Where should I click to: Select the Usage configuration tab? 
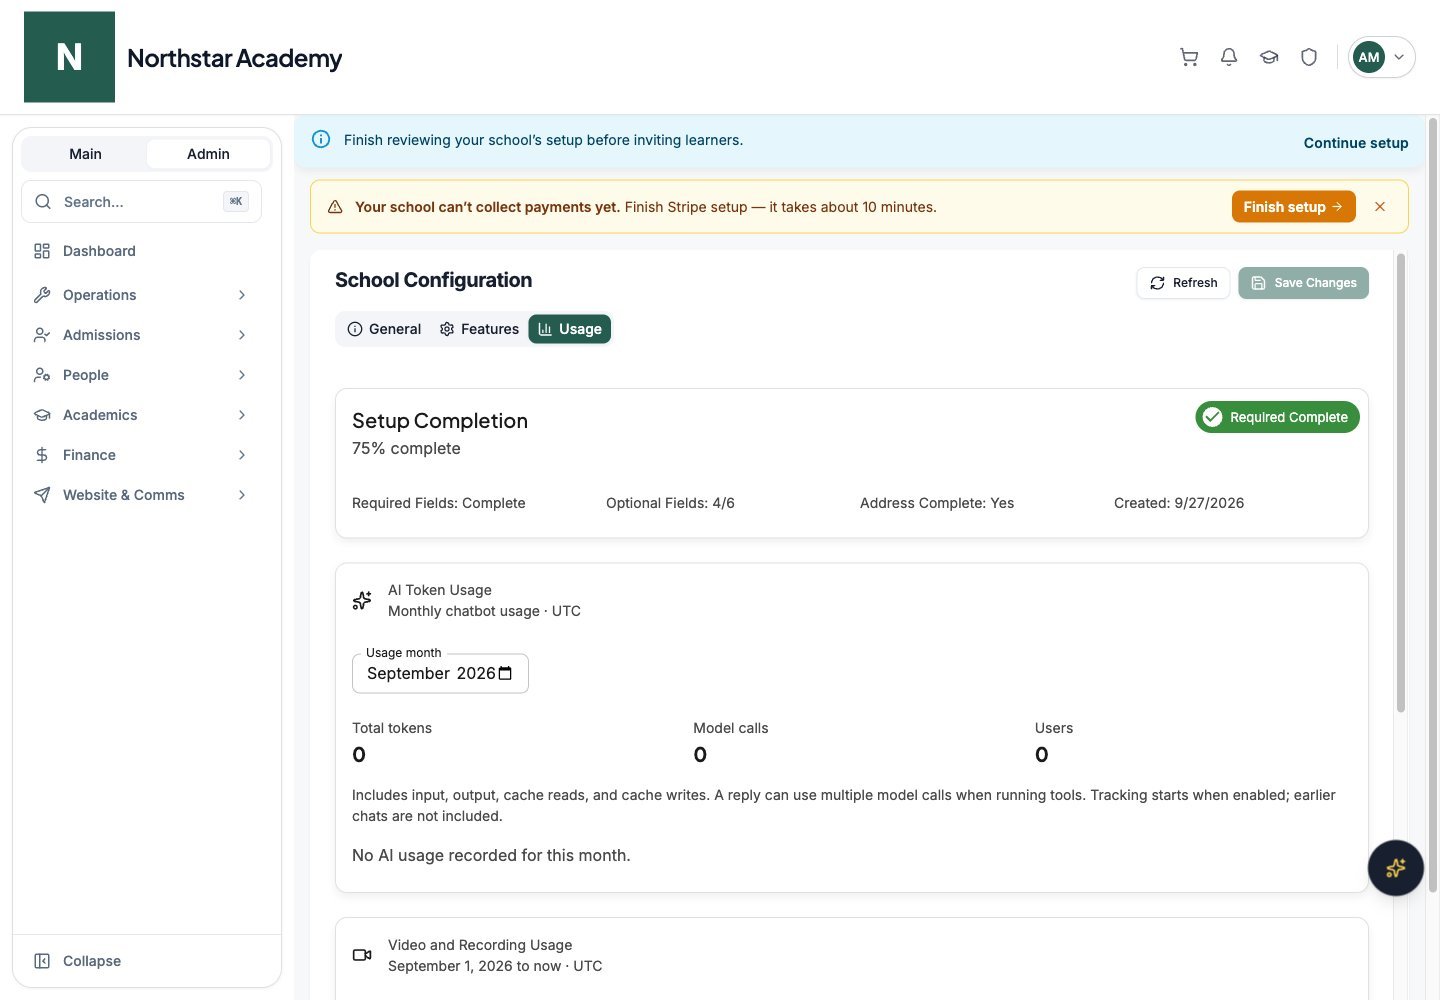point(570,329)
